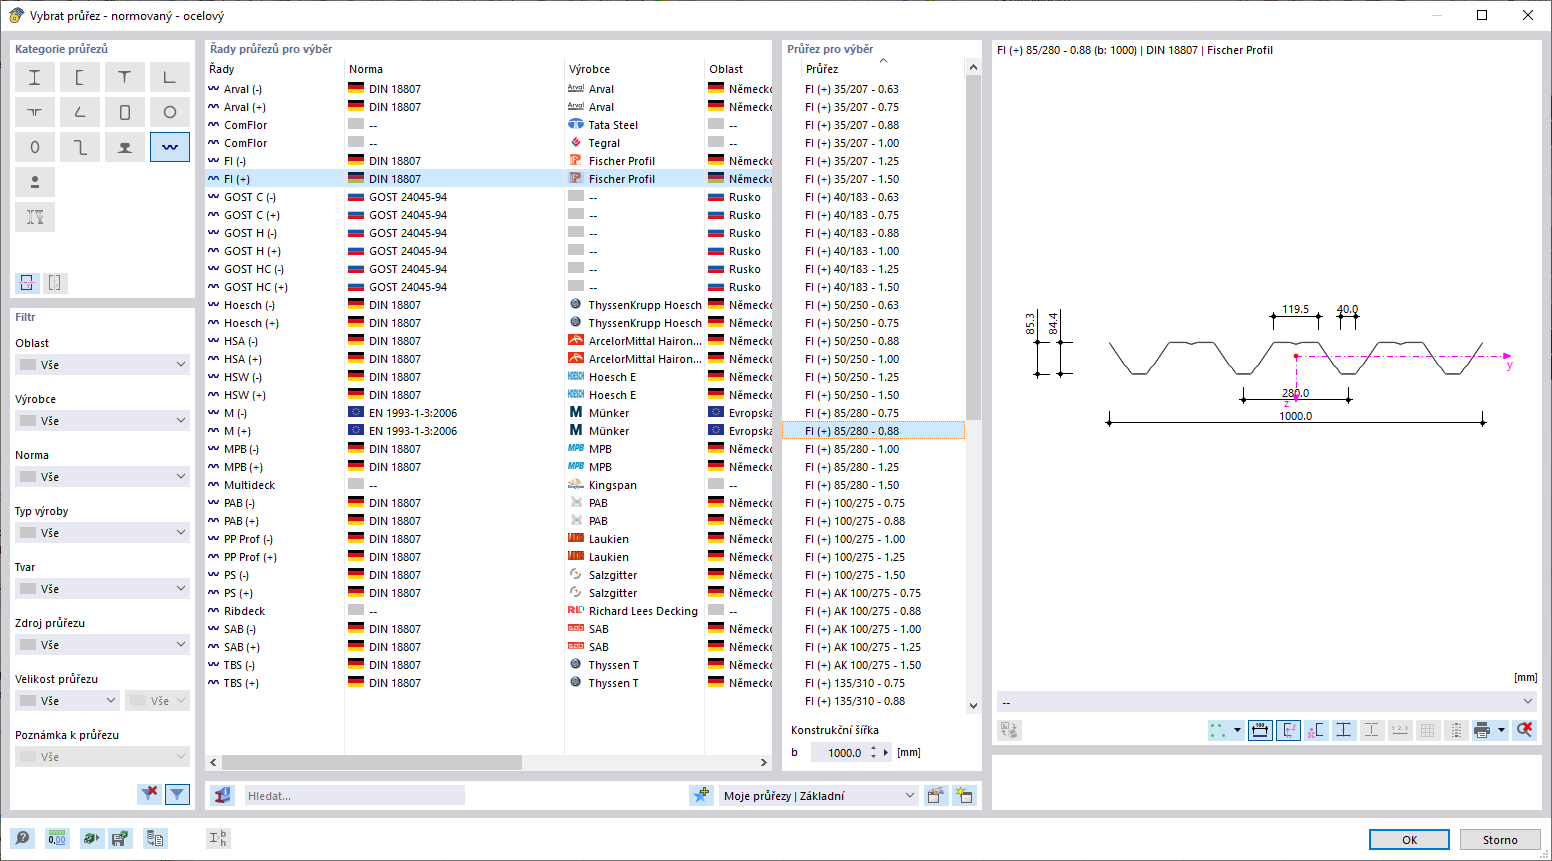This screenshot has width=1552, height=861.
Task: Toggle the active filter funnel button
Action: tap(177, 794)
